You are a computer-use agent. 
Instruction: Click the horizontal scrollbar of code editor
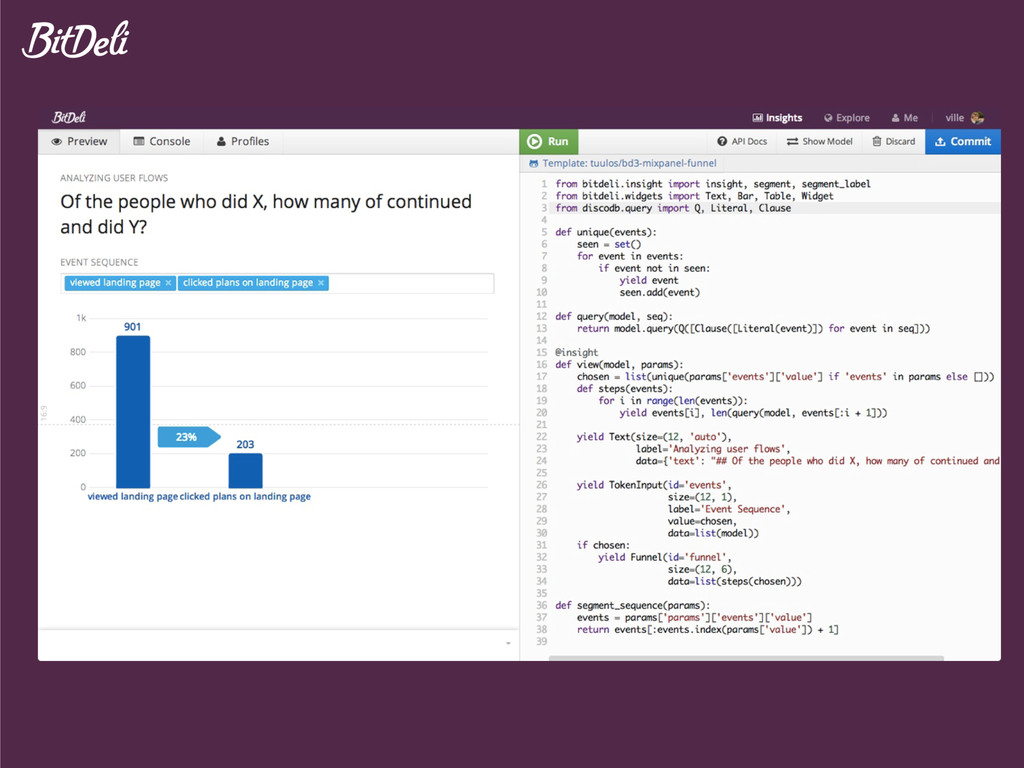click(x=746, y=658)
